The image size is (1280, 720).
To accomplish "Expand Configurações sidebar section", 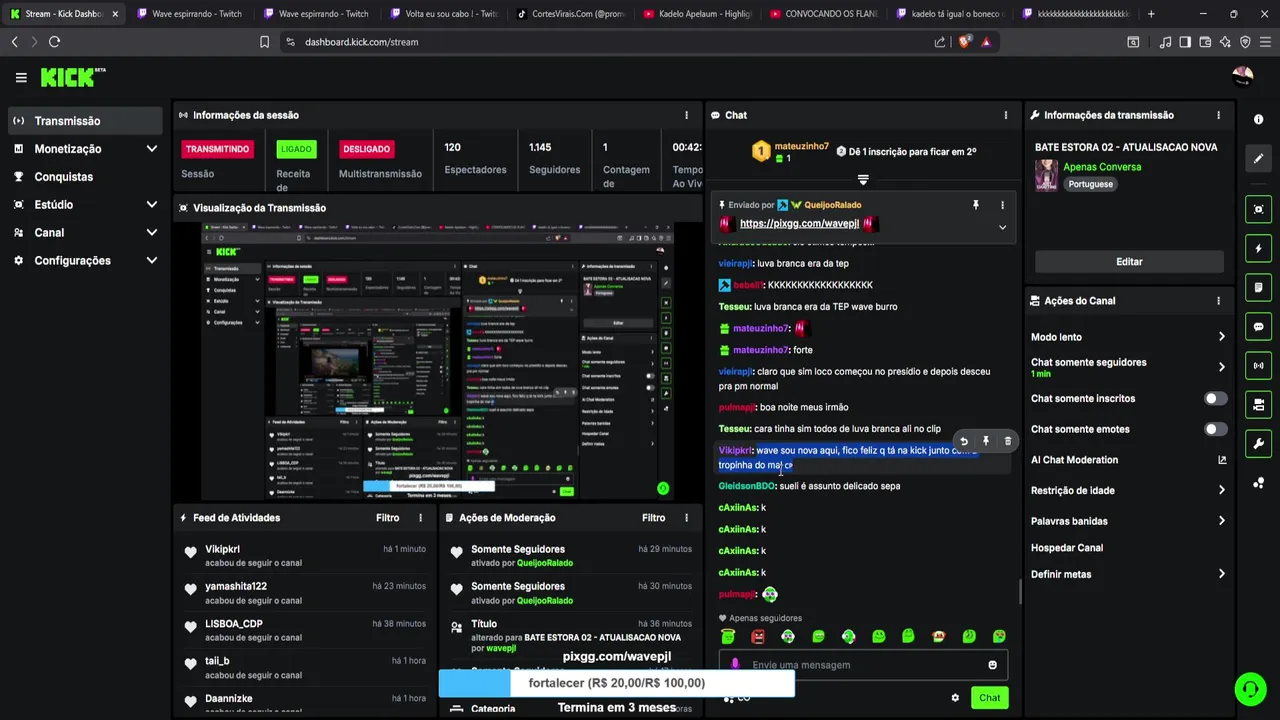I will (x=151, y=261).
